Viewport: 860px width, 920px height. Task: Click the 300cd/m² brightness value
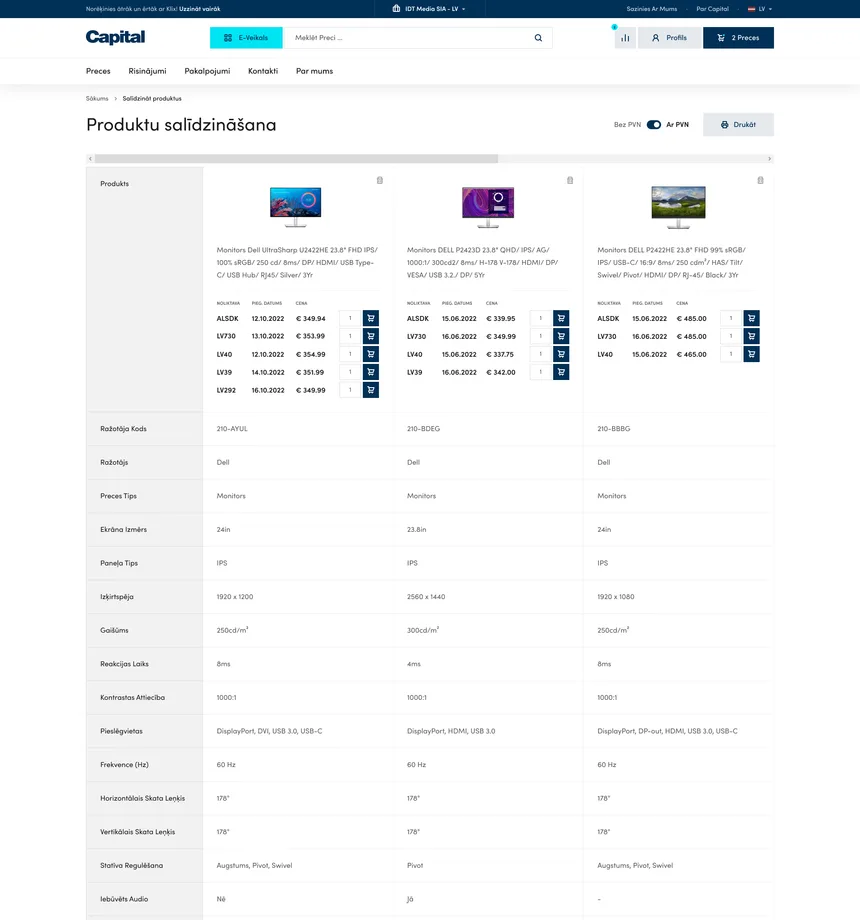coord(423,630)
